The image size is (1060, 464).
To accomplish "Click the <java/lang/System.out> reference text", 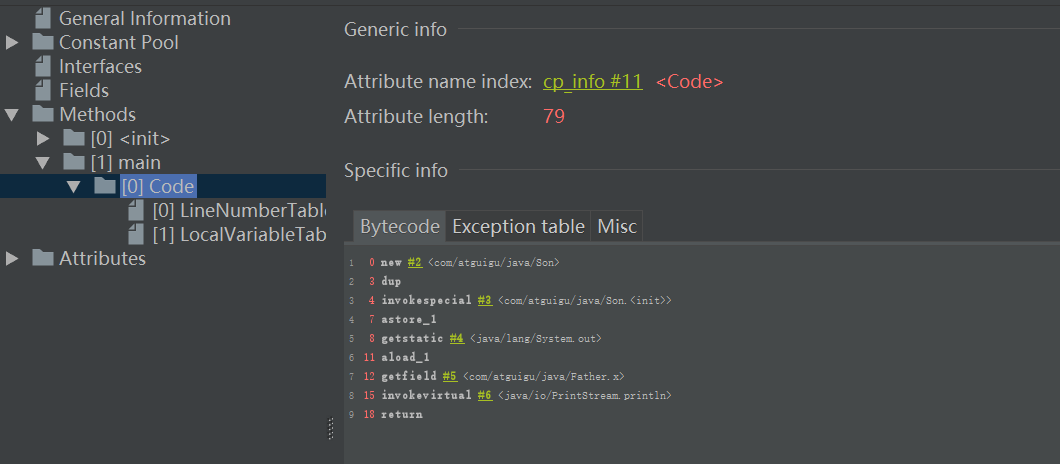I will pyautogui.click(x=535, y=338).
